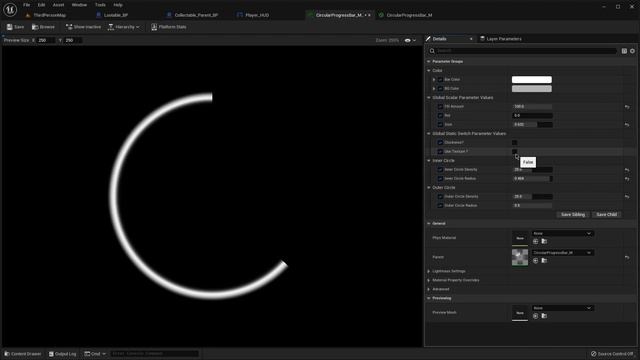Image resolution: width=640 pixels, height=360 pixels.
Task: Open the Help menu
Action: point(118,5)
